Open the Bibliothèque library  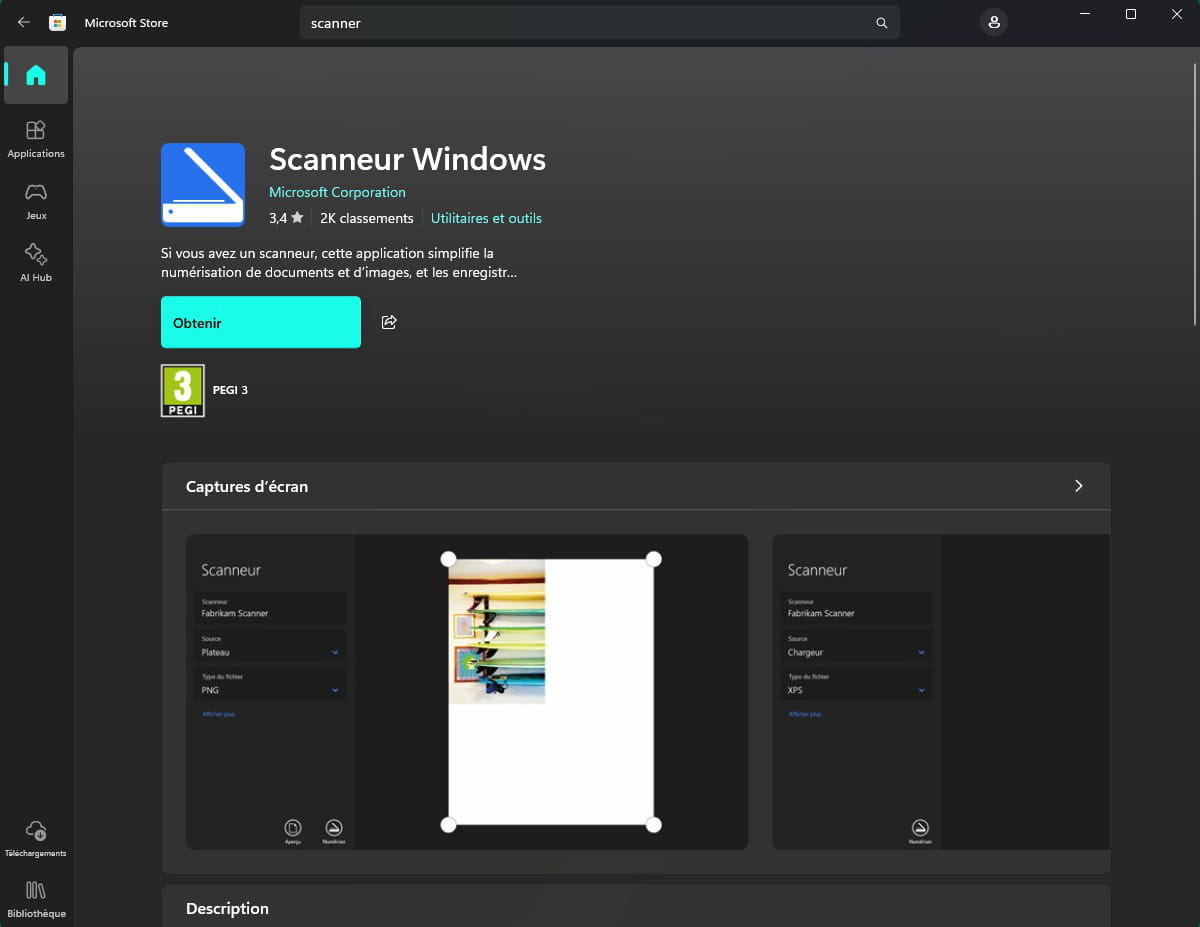pos(36,899)
